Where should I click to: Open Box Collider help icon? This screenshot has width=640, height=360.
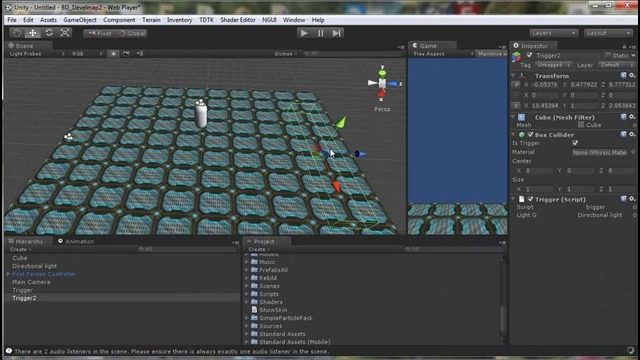pos(623,134)
